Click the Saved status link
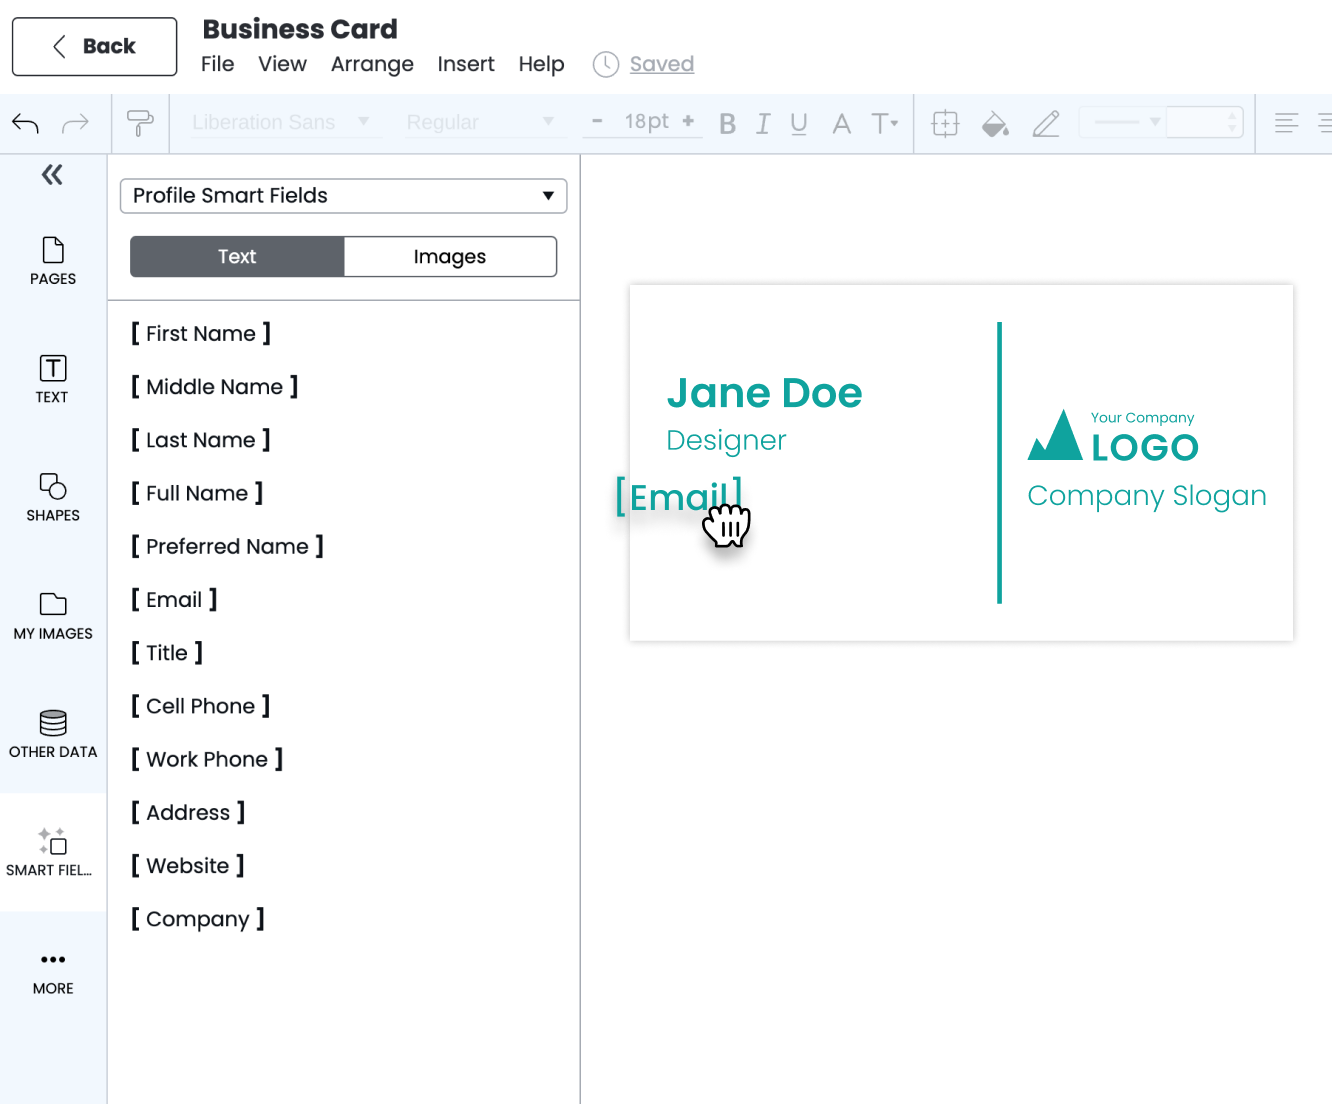This screenshot has width=1332, height=1104. click(x=662, y=64)
